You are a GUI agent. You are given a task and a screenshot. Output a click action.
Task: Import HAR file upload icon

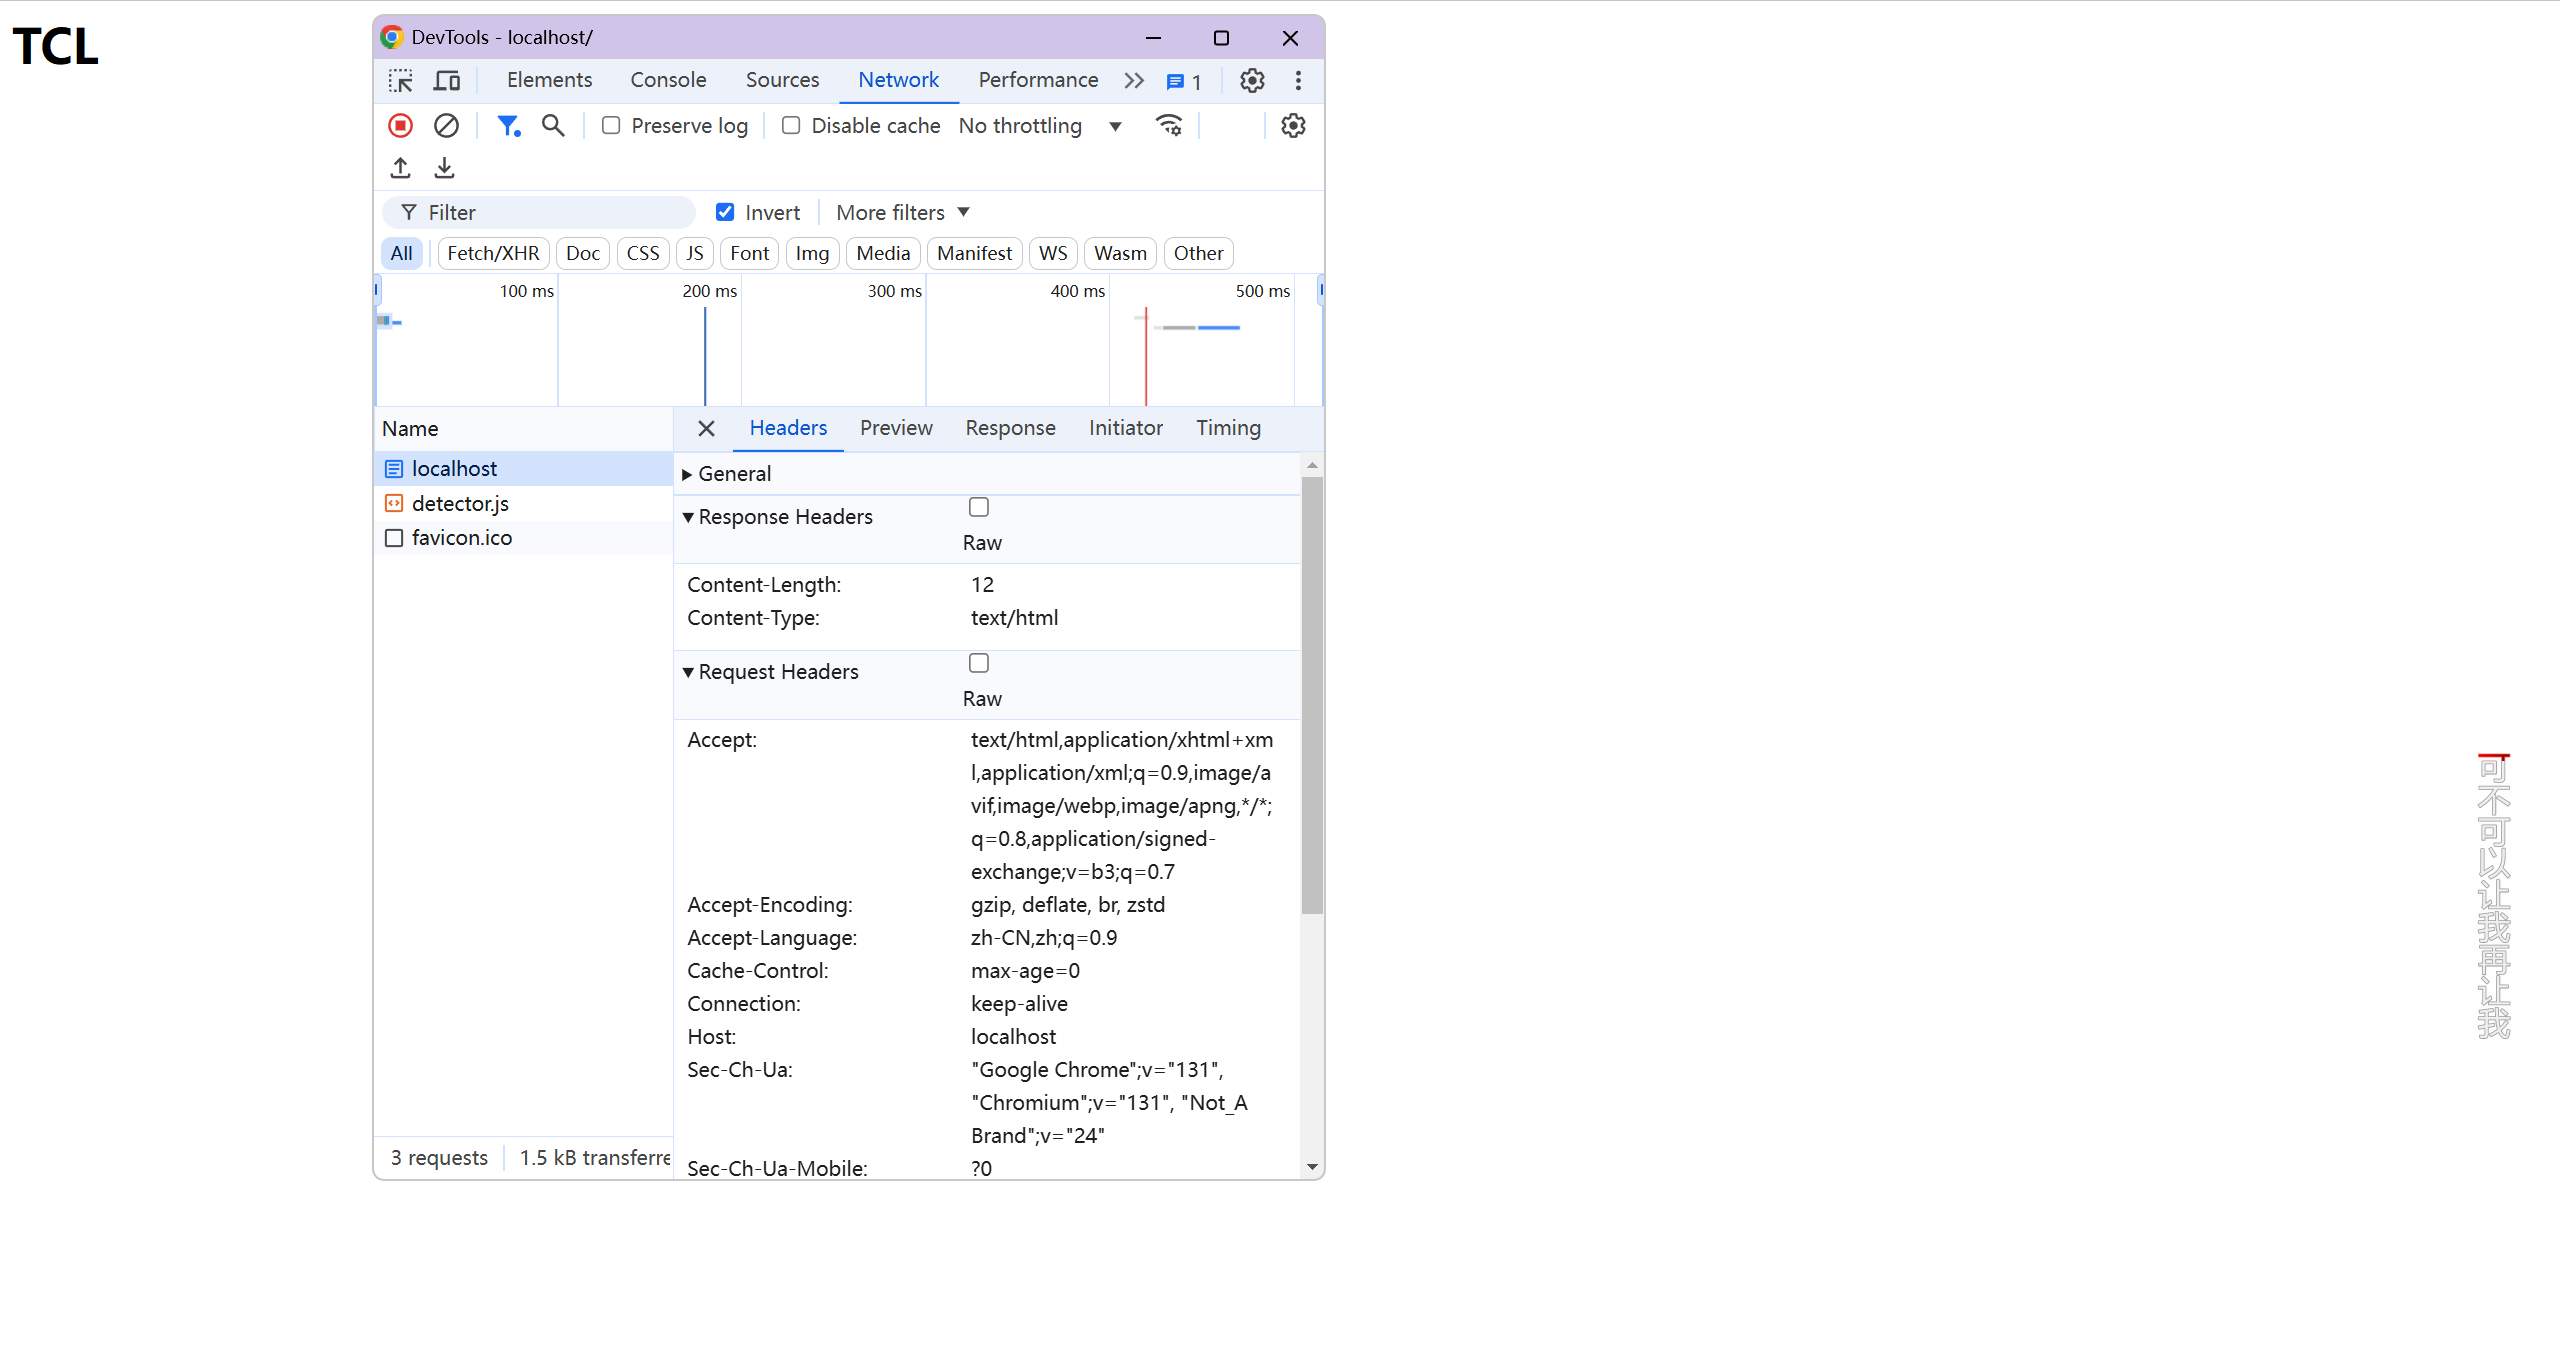(401, 168)
